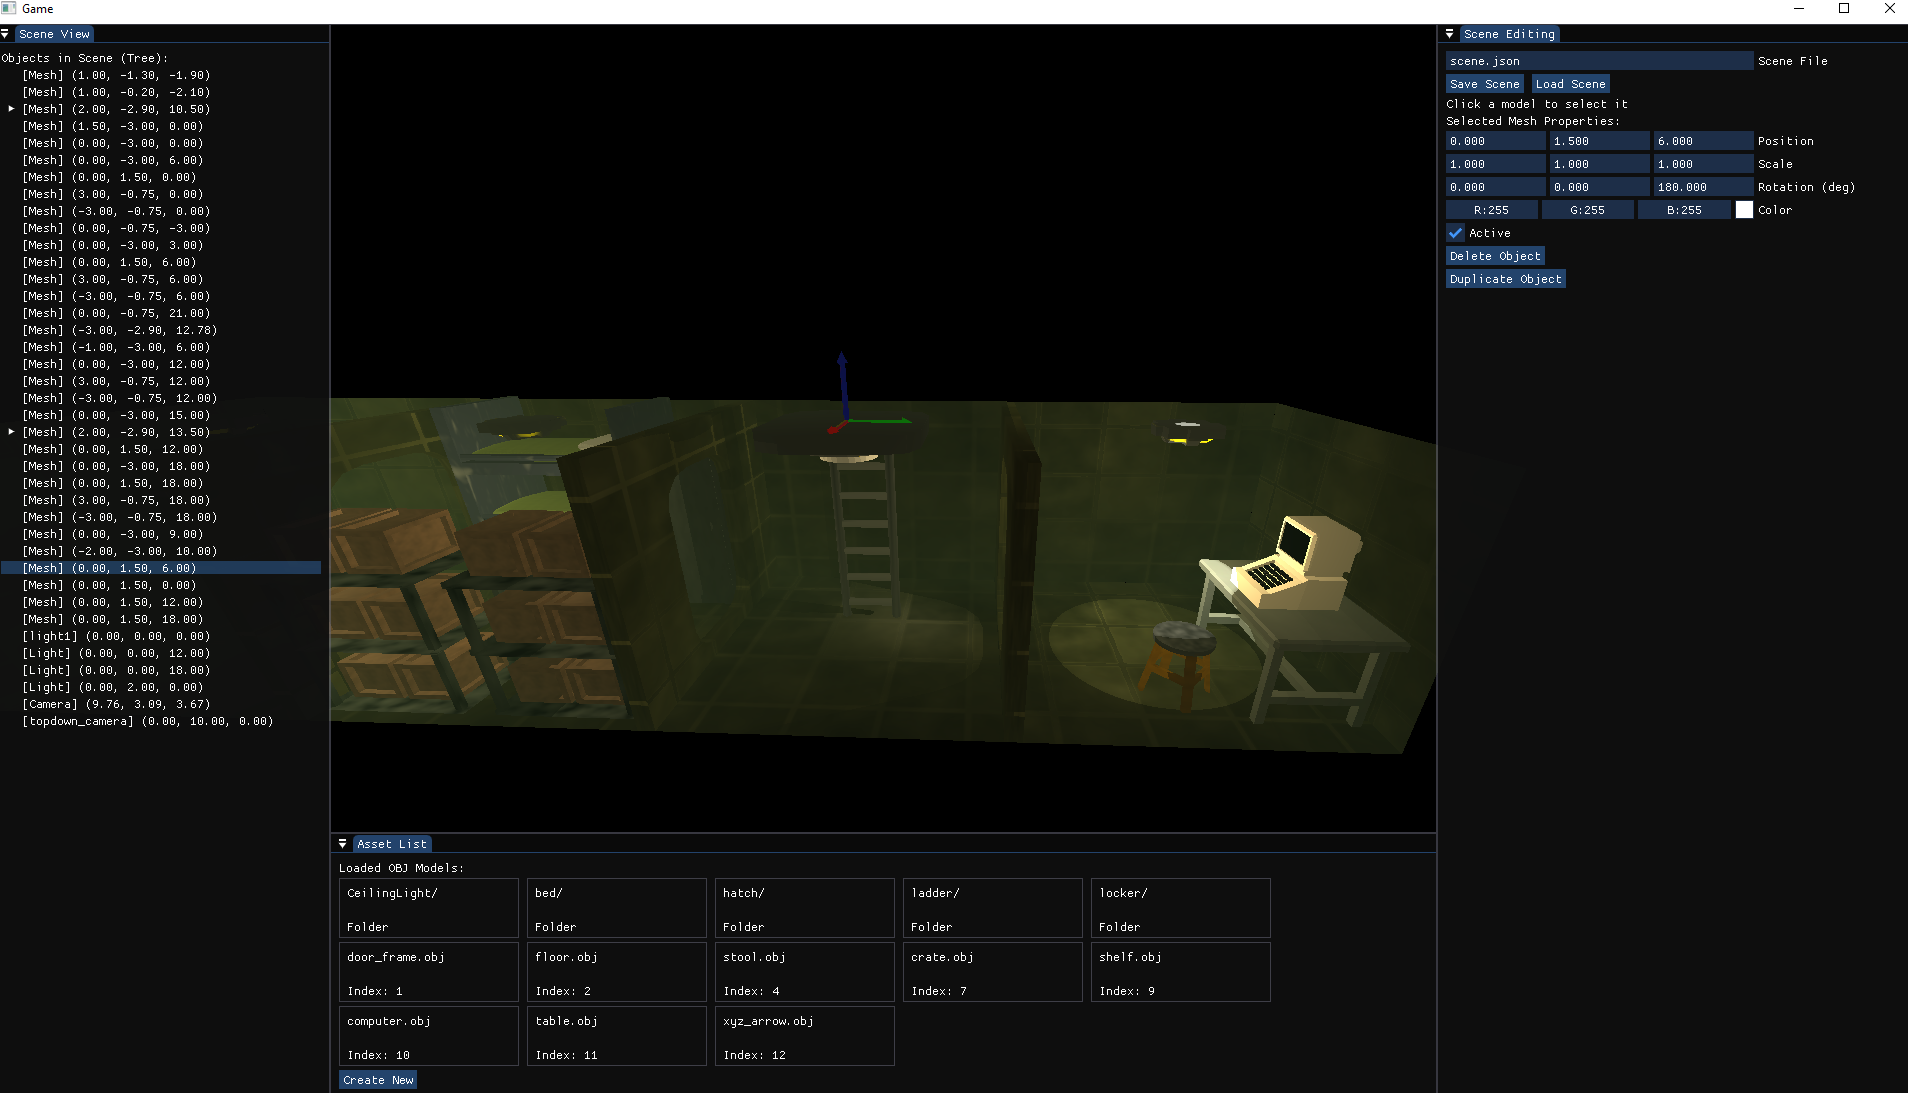Click the R:255 color channel slider

coord(1491,210)
